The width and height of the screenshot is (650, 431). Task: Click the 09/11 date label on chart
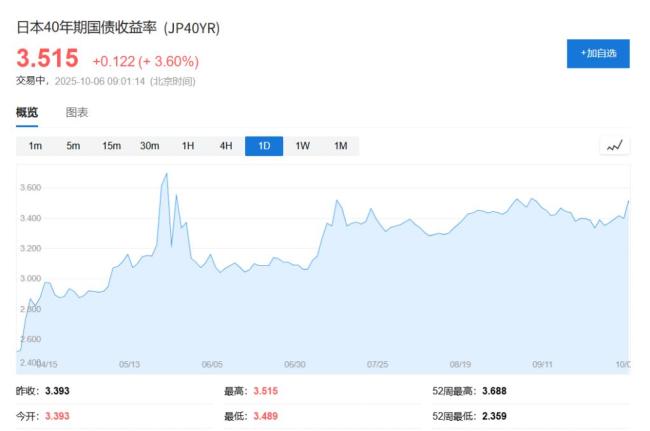coord(542,364)
